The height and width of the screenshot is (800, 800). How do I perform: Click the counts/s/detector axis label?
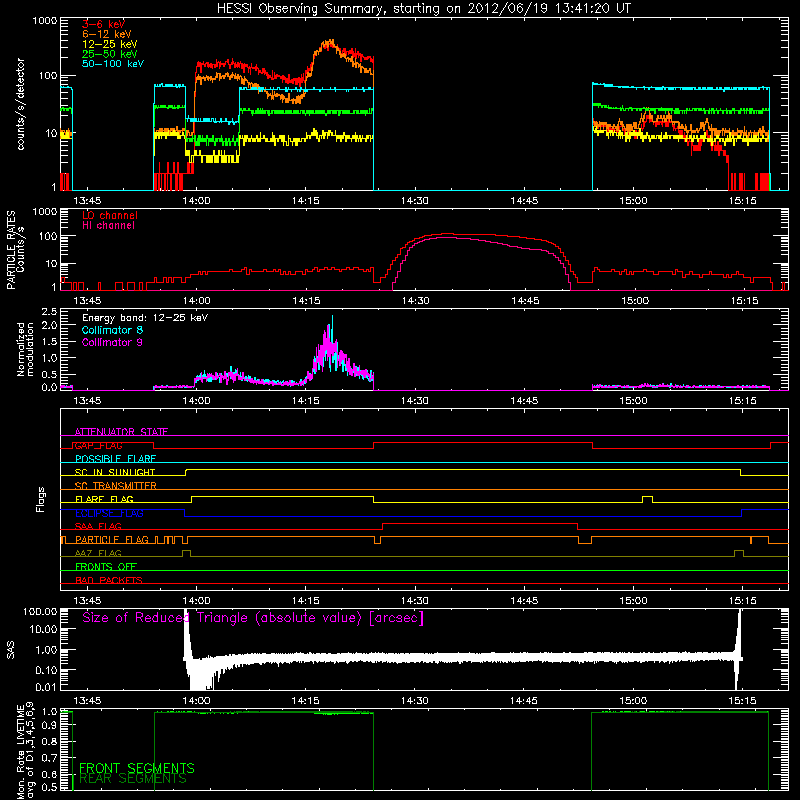pyautogui.click(x=20, y=104)
